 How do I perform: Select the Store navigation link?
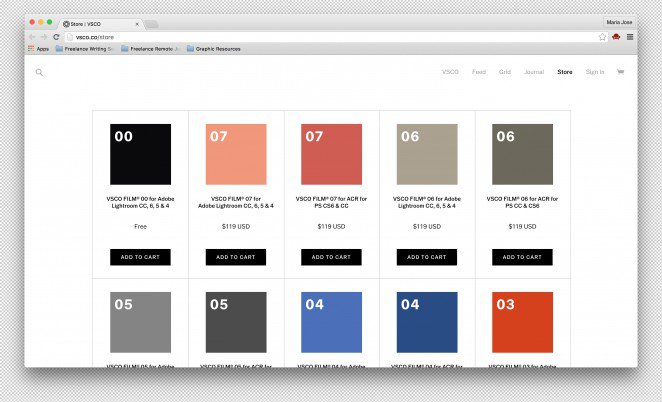coord(565,72)
